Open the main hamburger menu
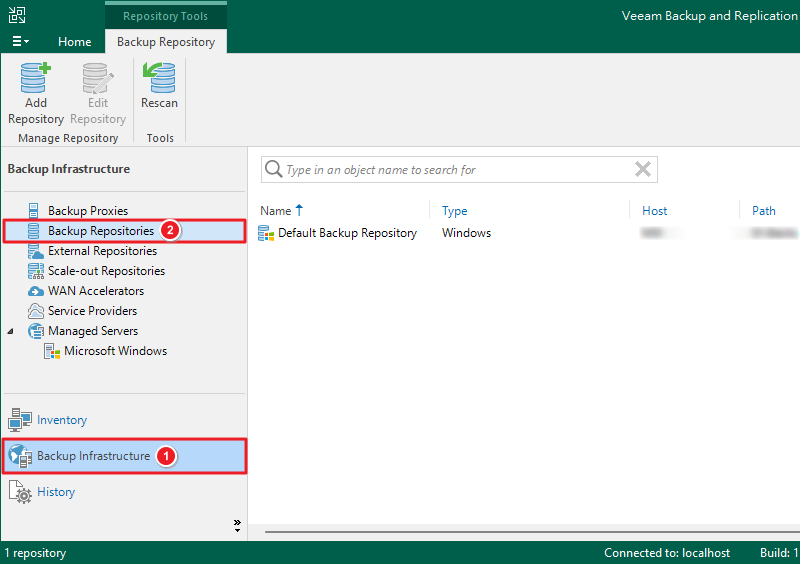 tap(20, 41)
